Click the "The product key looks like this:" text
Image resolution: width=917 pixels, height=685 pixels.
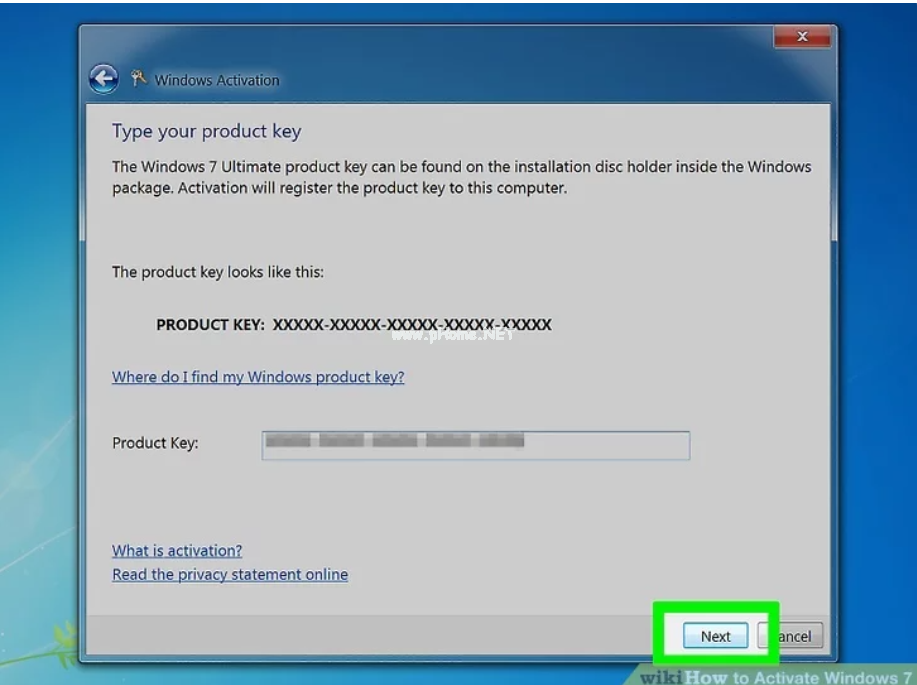[218, 272]
